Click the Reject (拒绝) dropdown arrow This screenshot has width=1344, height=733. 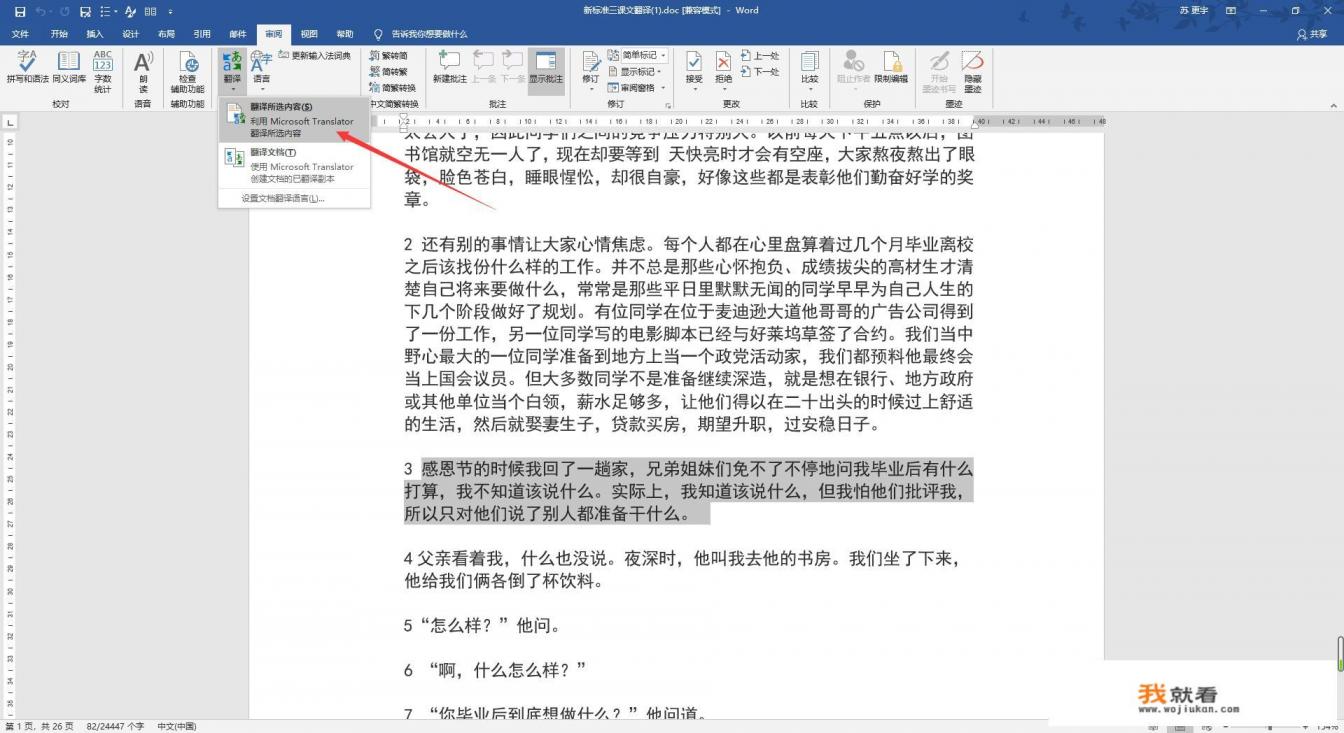(x=723, y=89)
